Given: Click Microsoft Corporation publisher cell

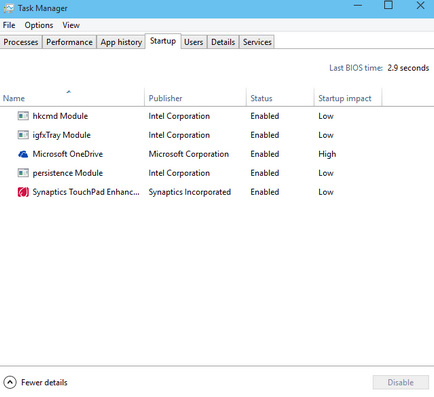Looking at the screenshot, I should click(189, 154).
